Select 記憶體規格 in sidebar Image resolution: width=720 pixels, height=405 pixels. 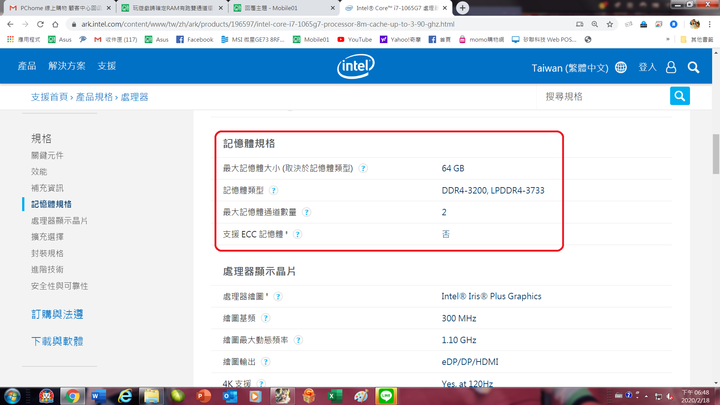[51, 204]
